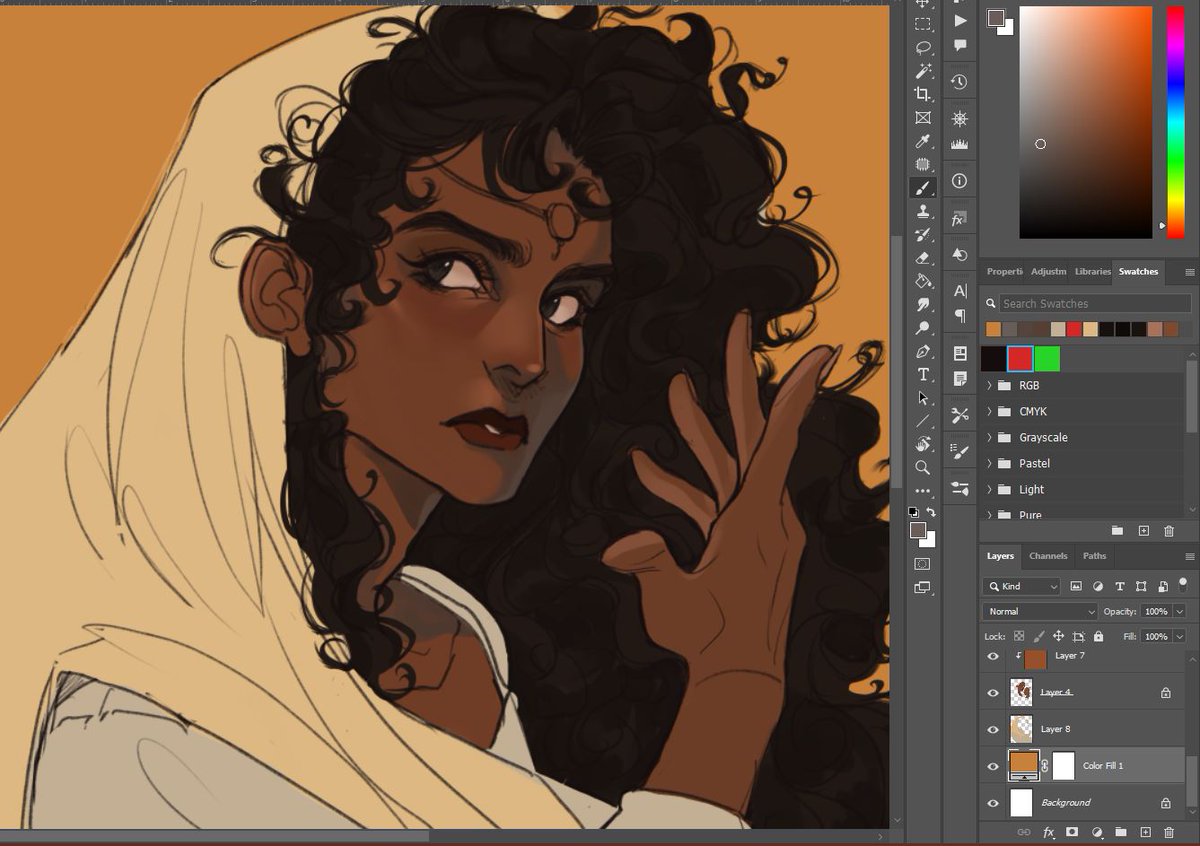
Task: Open the Info panel icon
Action: click(x=960, y=181)
